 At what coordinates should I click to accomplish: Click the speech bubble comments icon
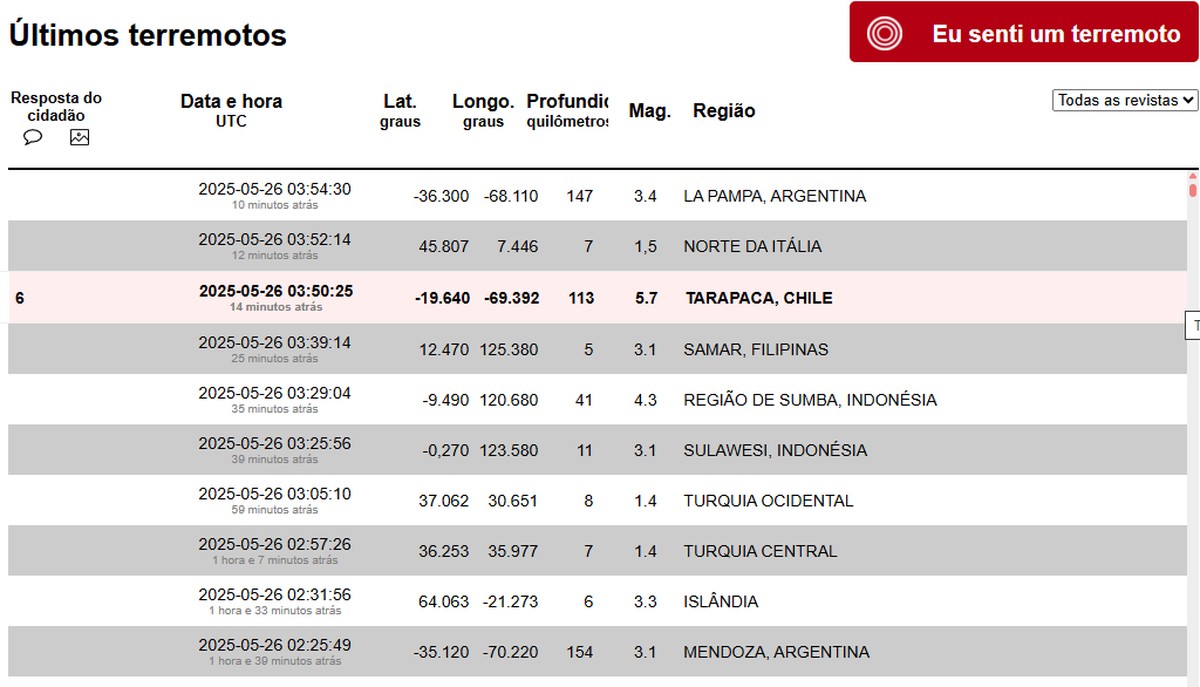pyautogui.click(x=33, y=137)
